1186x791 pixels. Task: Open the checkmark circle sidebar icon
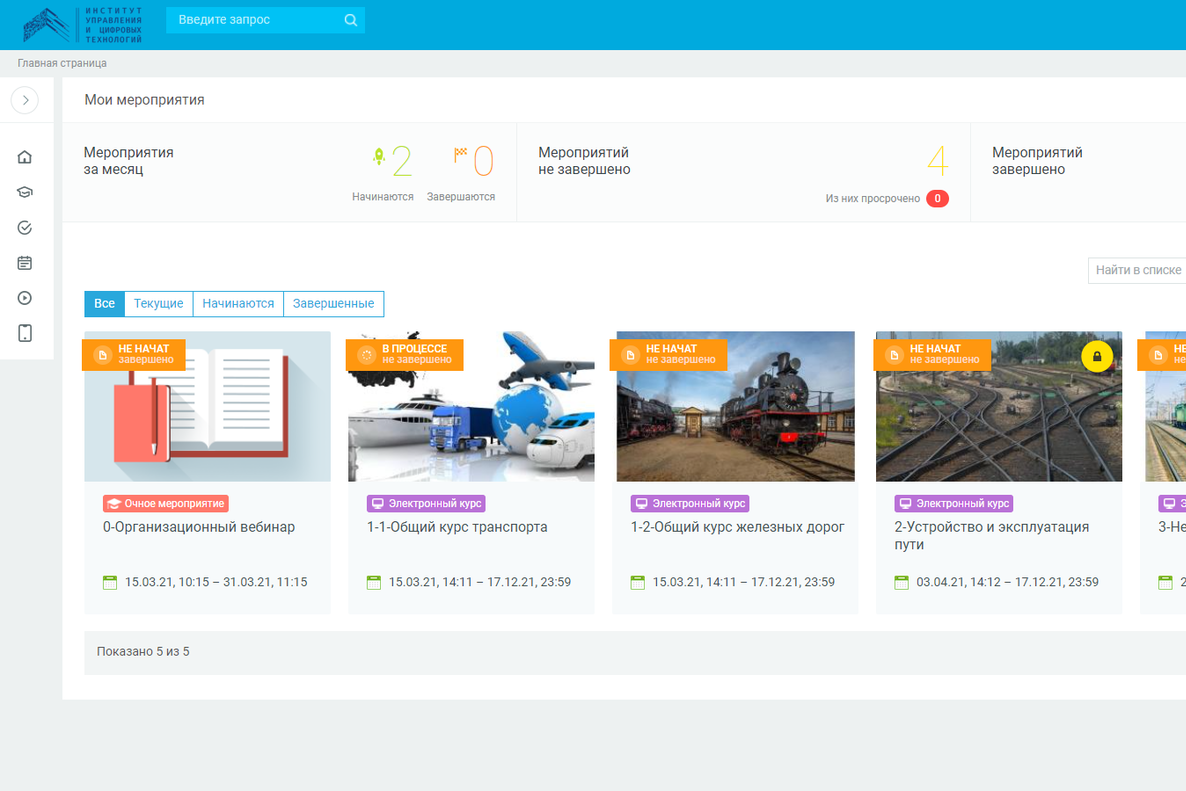(25, 228)
